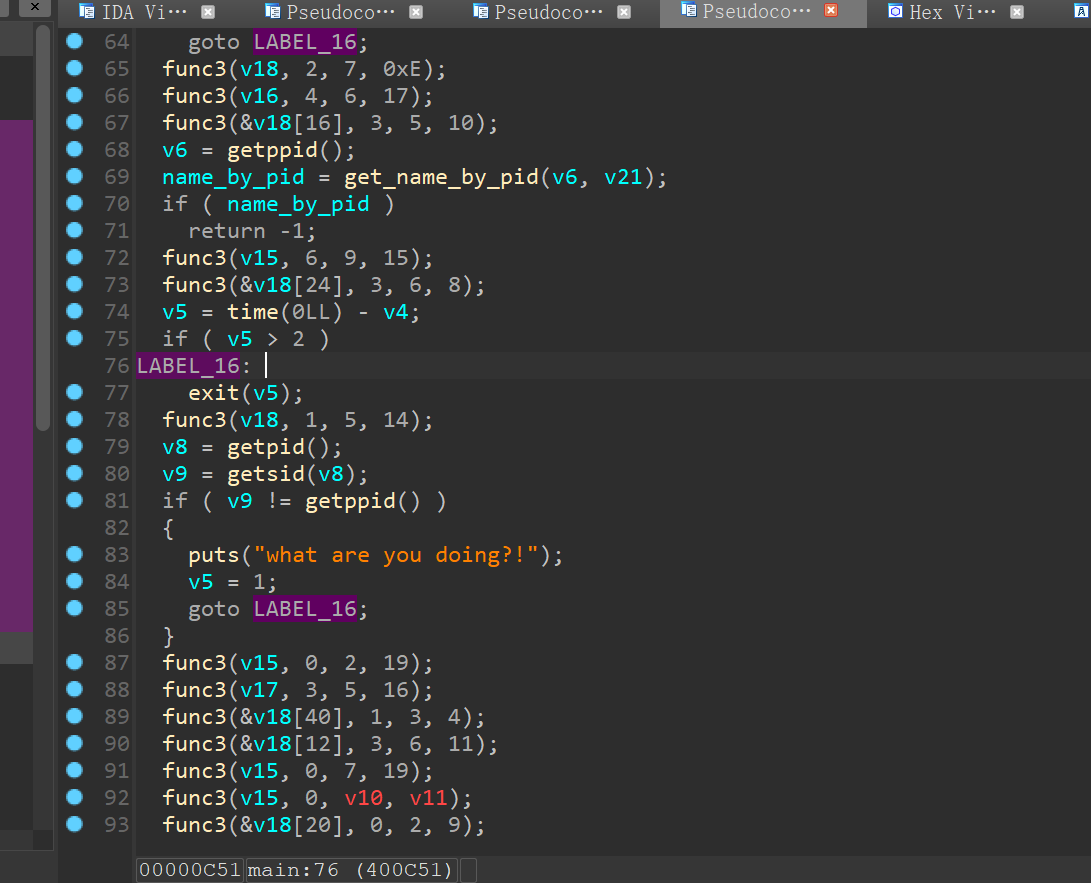Switch to the IDA View tab
The width and height of the screenshot is (1091, 883).
point(144,13)
